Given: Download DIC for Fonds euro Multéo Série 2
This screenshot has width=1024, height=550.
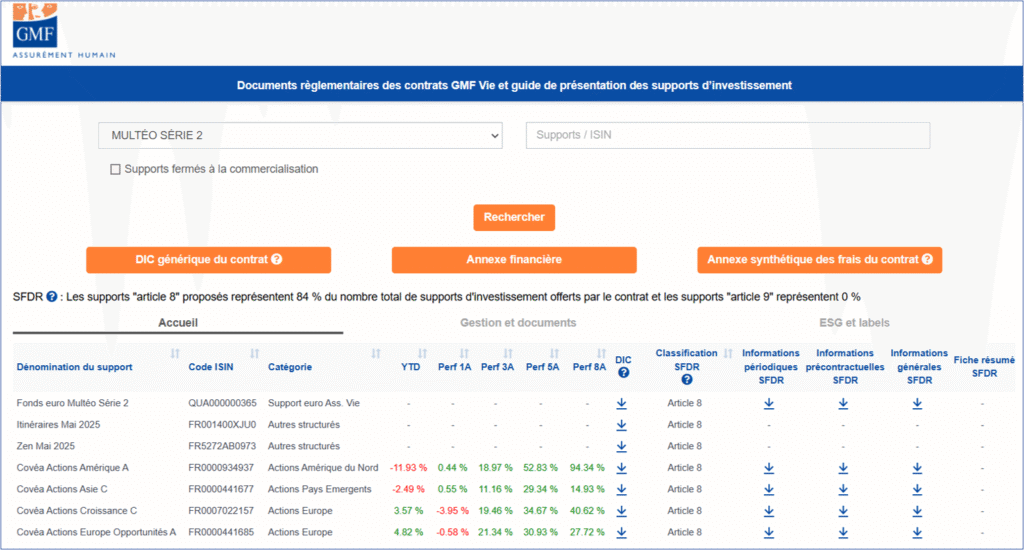Looking at the screenshot, I should 622,404.
